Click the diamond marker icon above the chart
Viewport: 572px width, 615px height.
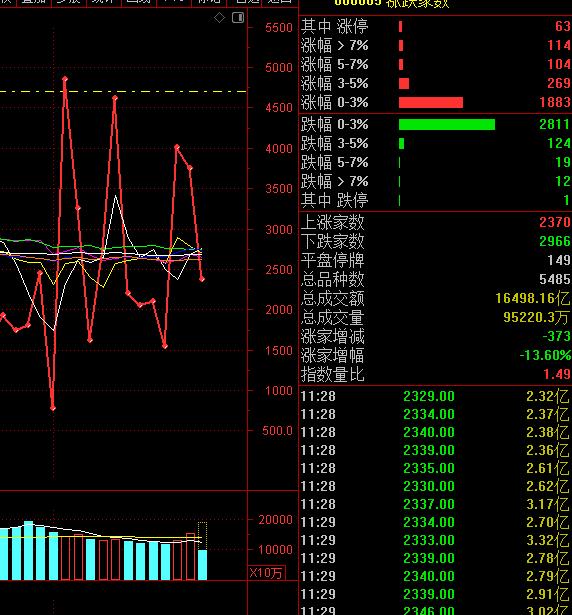tap(219, 18)
